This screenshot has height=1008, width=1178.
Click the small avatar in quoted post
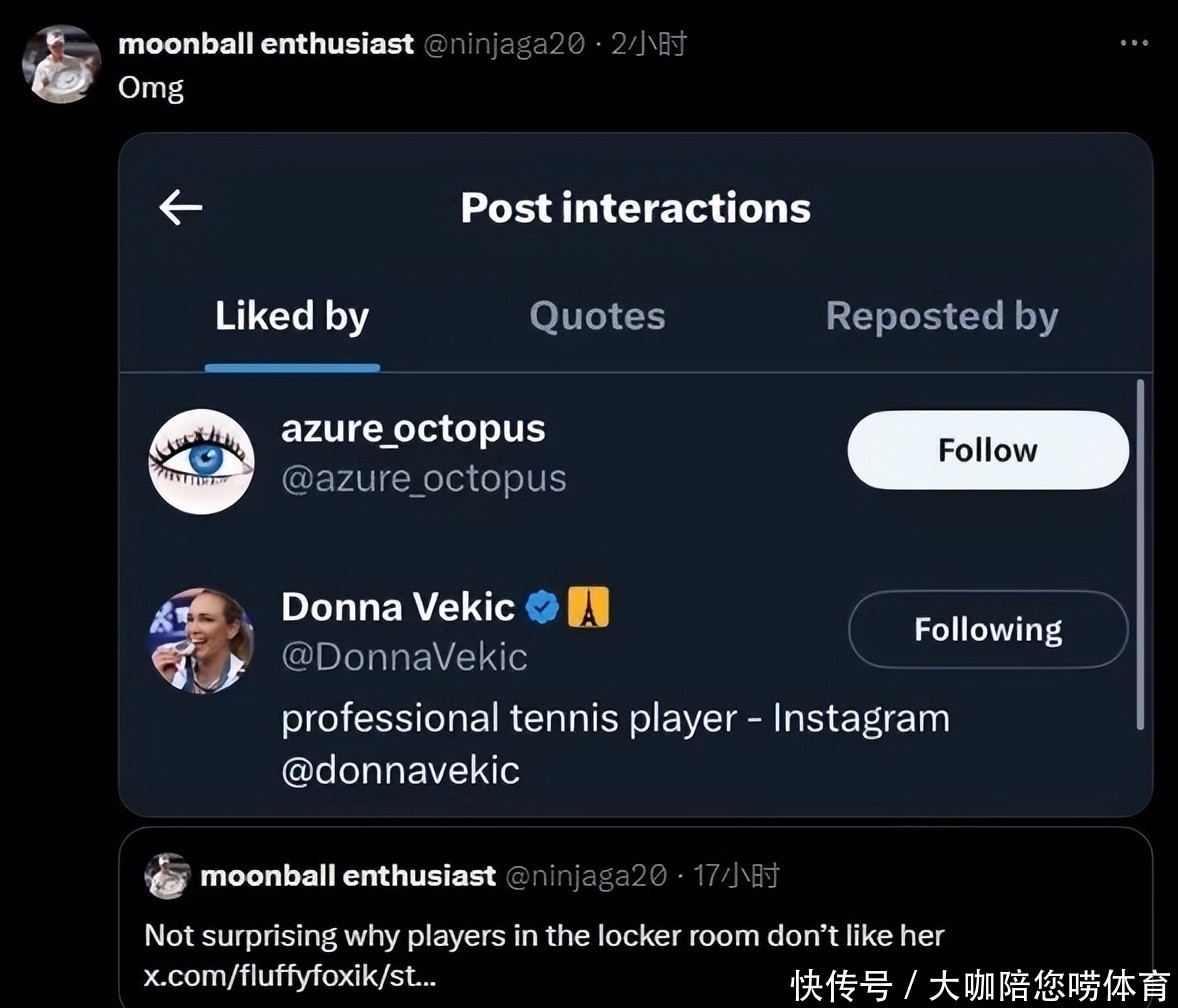coord(167,876)
